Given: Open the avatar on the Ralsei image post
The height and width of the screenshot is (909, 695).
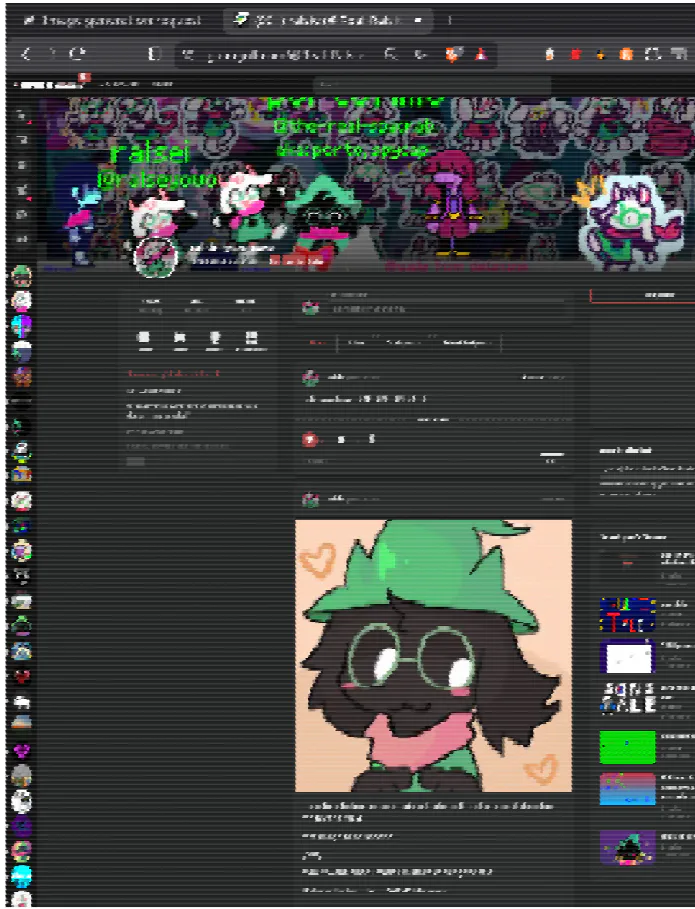Looking at the screenshot, I should [x=311, y=499].
